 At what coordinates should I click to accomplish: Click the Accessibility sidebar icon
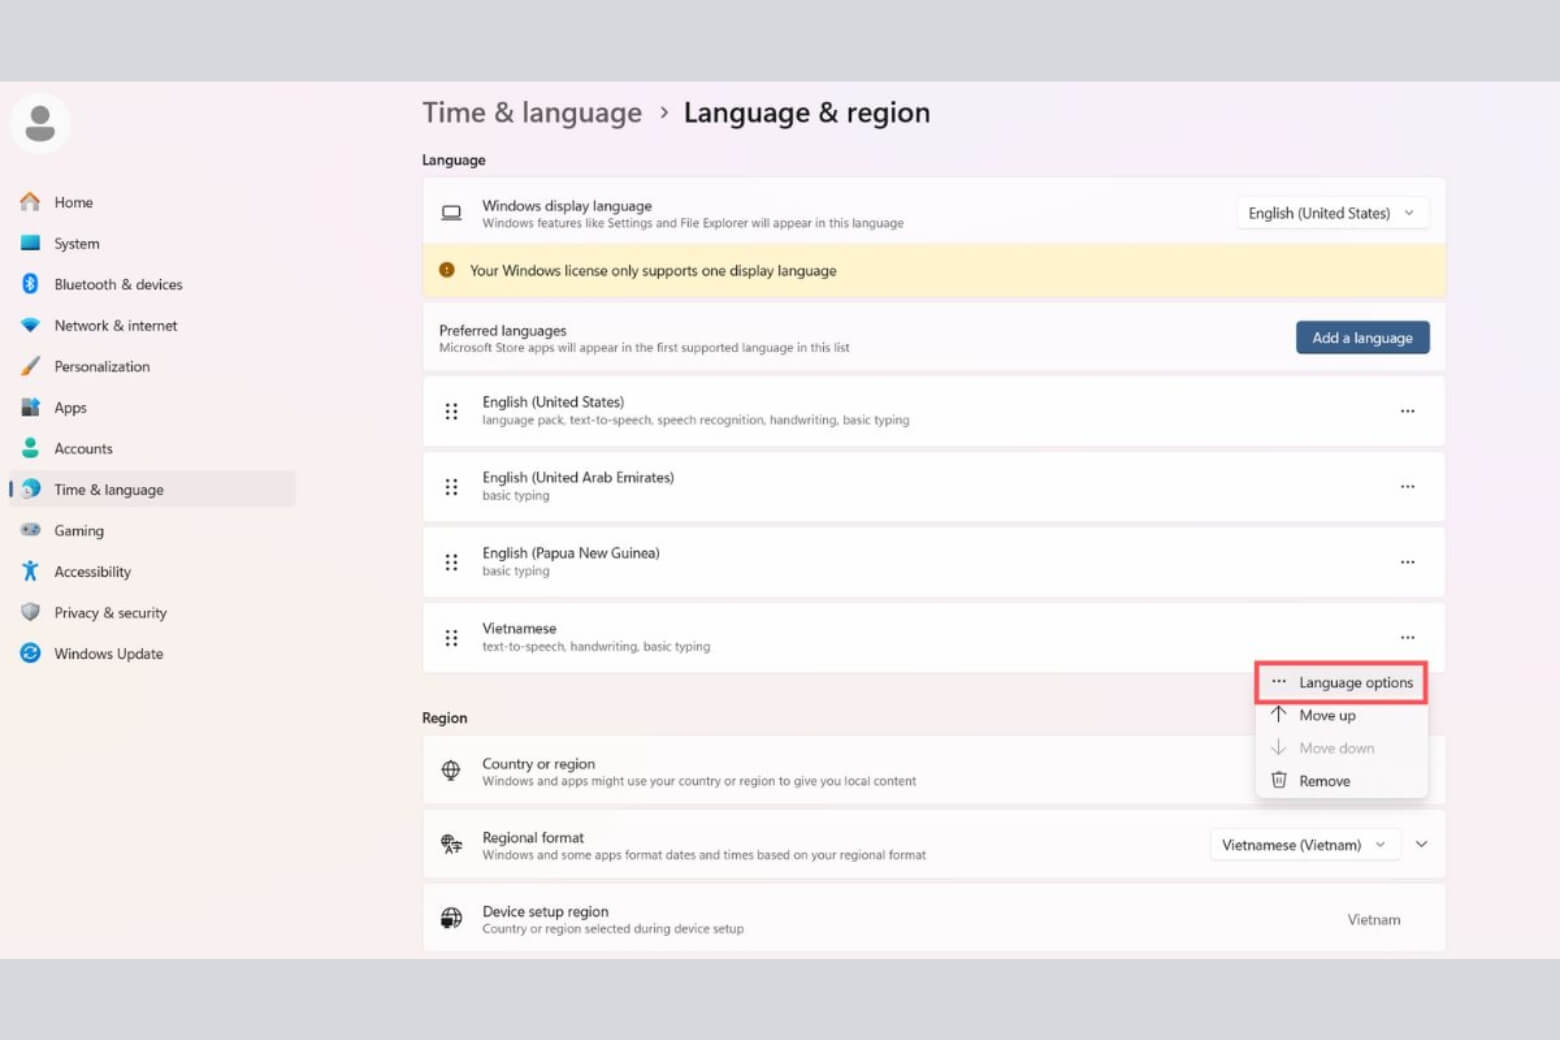coord(30,571)
